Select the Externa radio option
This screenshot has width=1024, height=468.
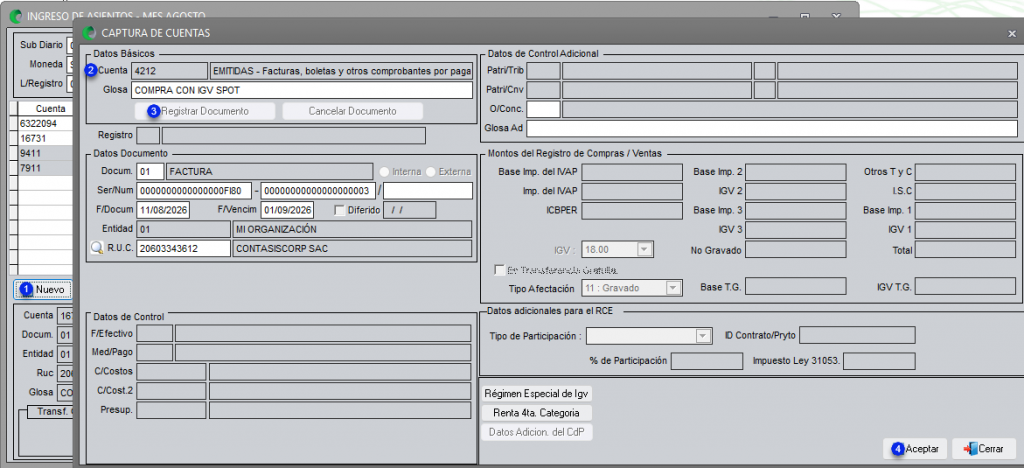(x=431, y=172)
